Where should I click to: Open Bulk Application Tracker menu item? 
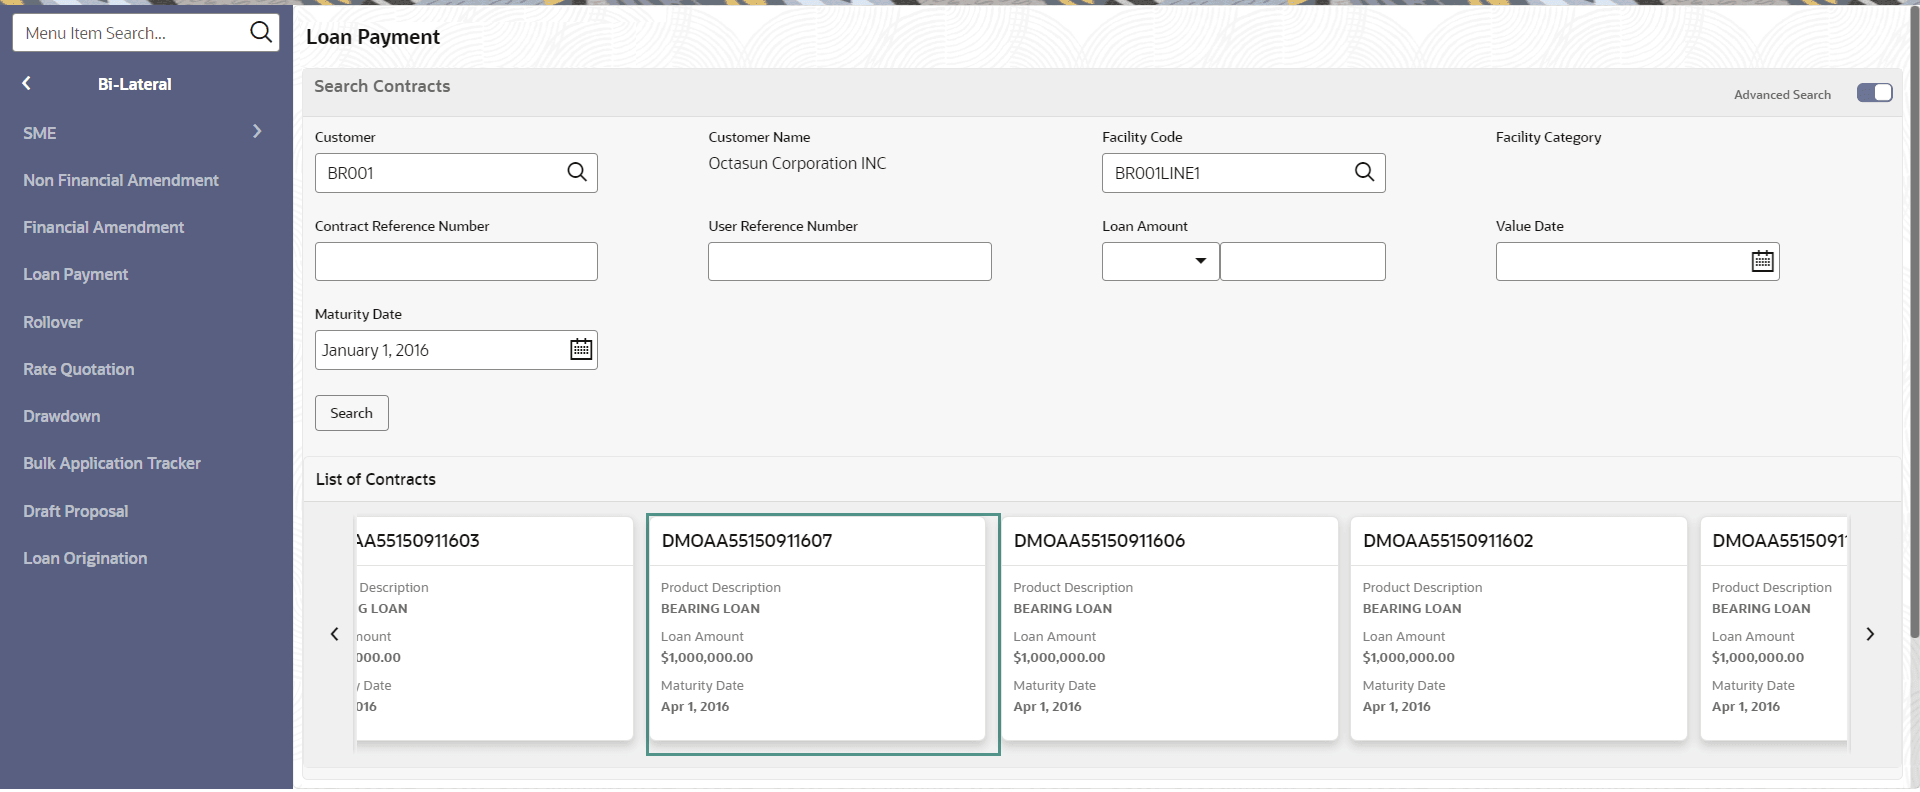click(x=112, y=463)
